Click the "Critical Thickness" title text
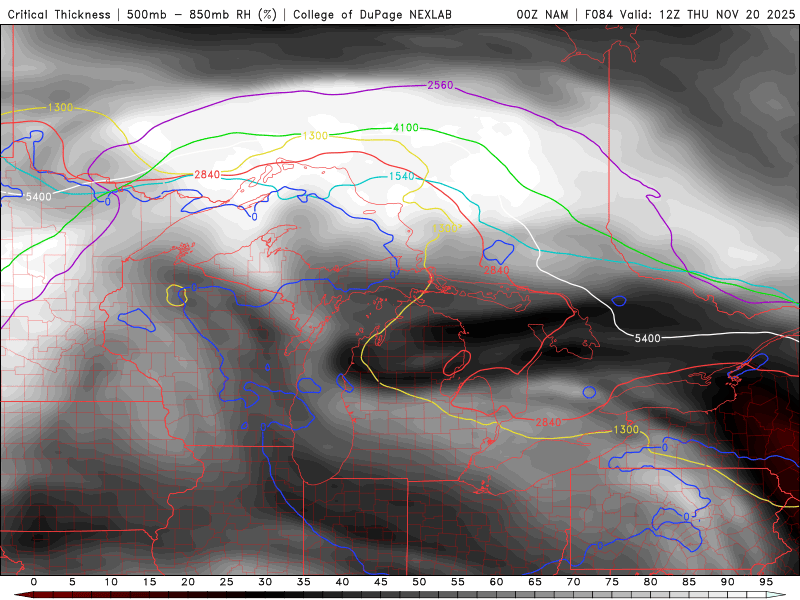This screenshot has height=600, width=800. 59,15
